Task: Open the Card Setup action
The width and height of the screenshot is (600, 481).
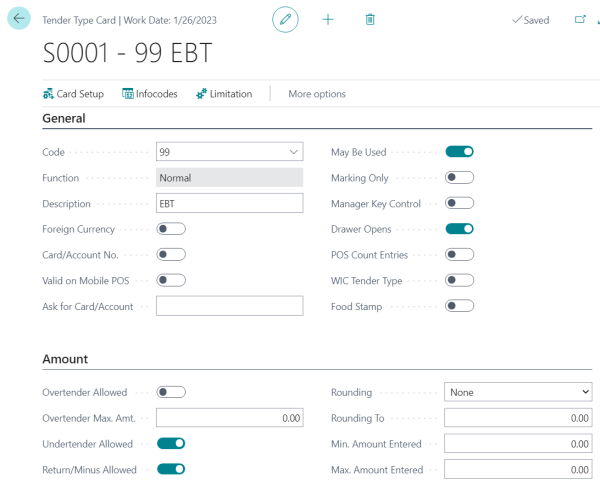Action: pos(73,94)
